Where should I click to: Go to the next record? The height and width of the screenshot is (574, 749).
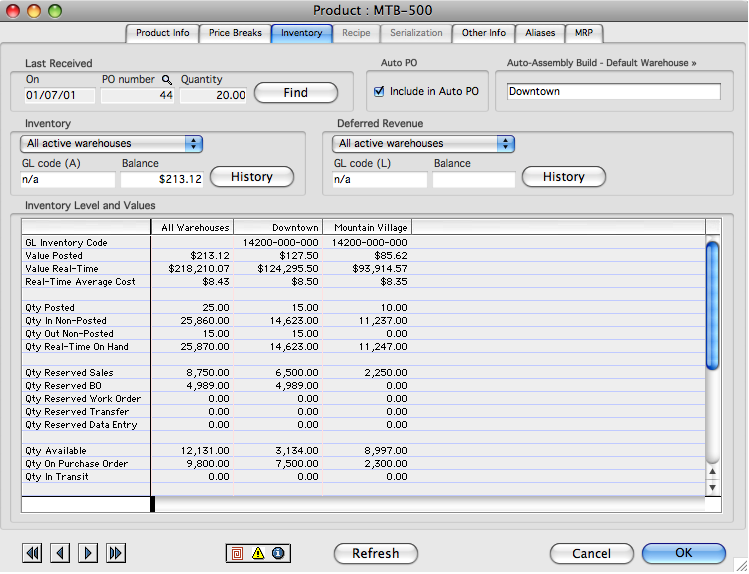pos(87,553)
